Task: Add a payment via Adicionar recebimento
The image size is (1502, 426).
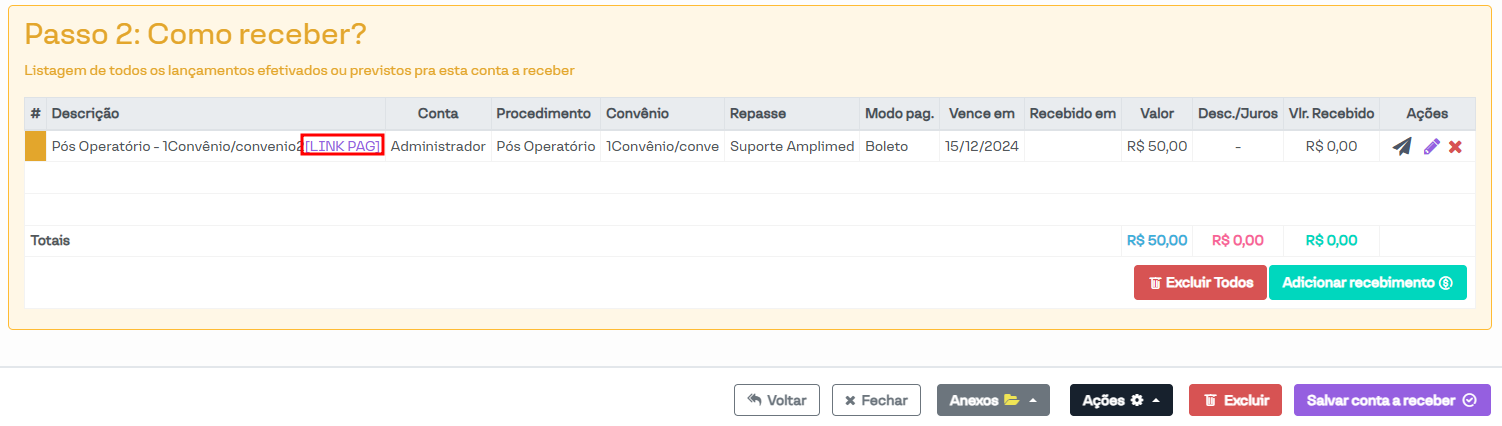Action: (x=1367, y=283)
